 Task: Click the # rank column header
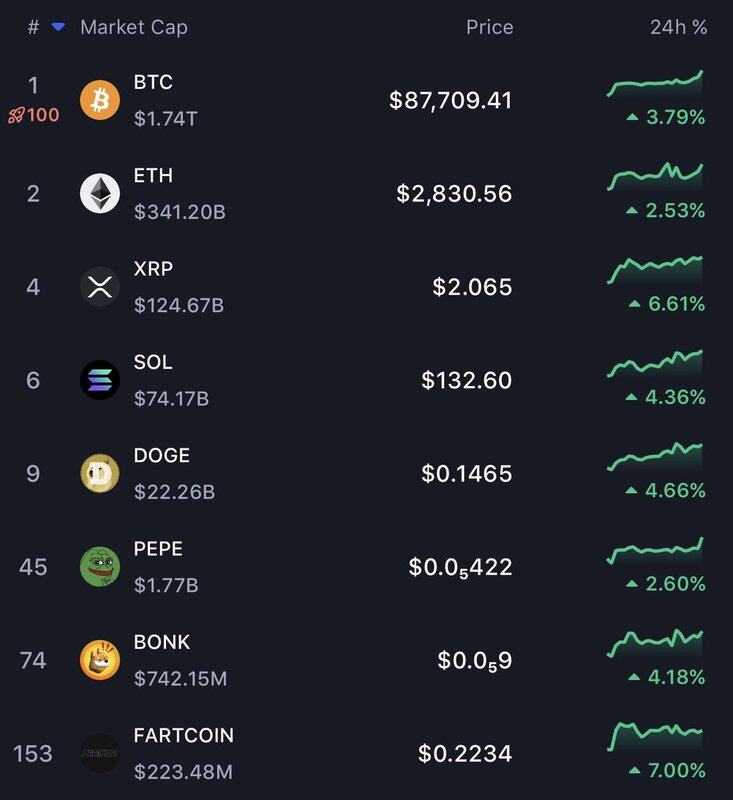[33, 28]
